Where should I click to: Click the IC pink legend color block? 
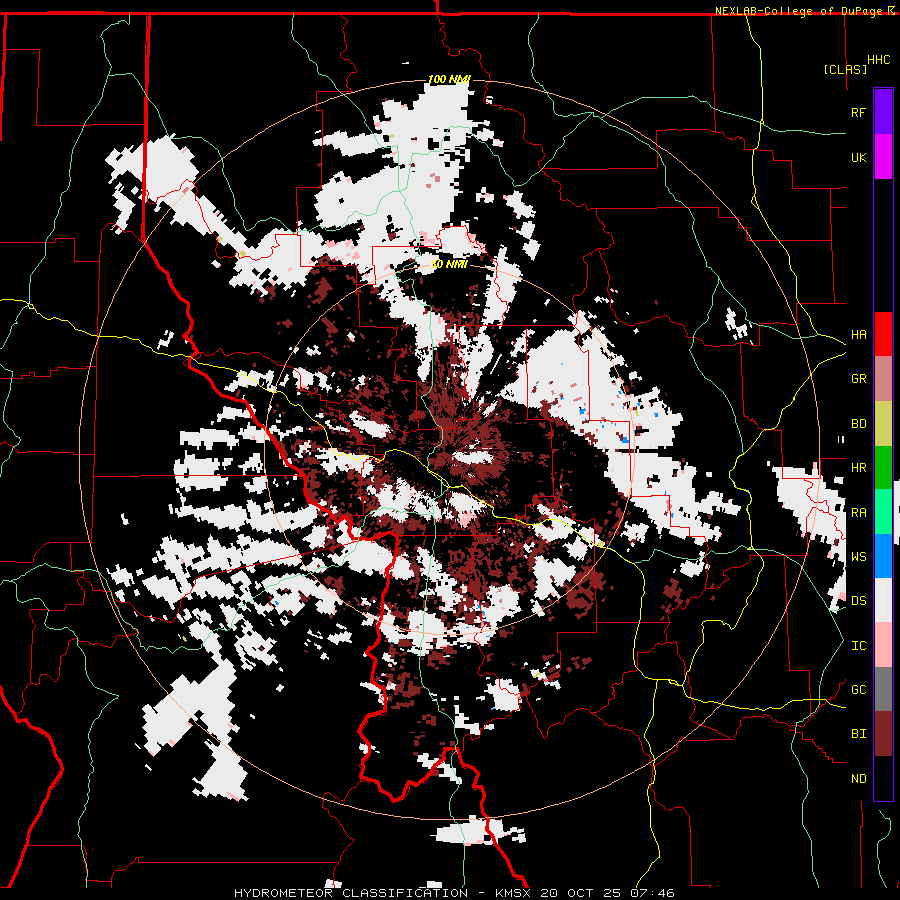click(x=883, y=645)
